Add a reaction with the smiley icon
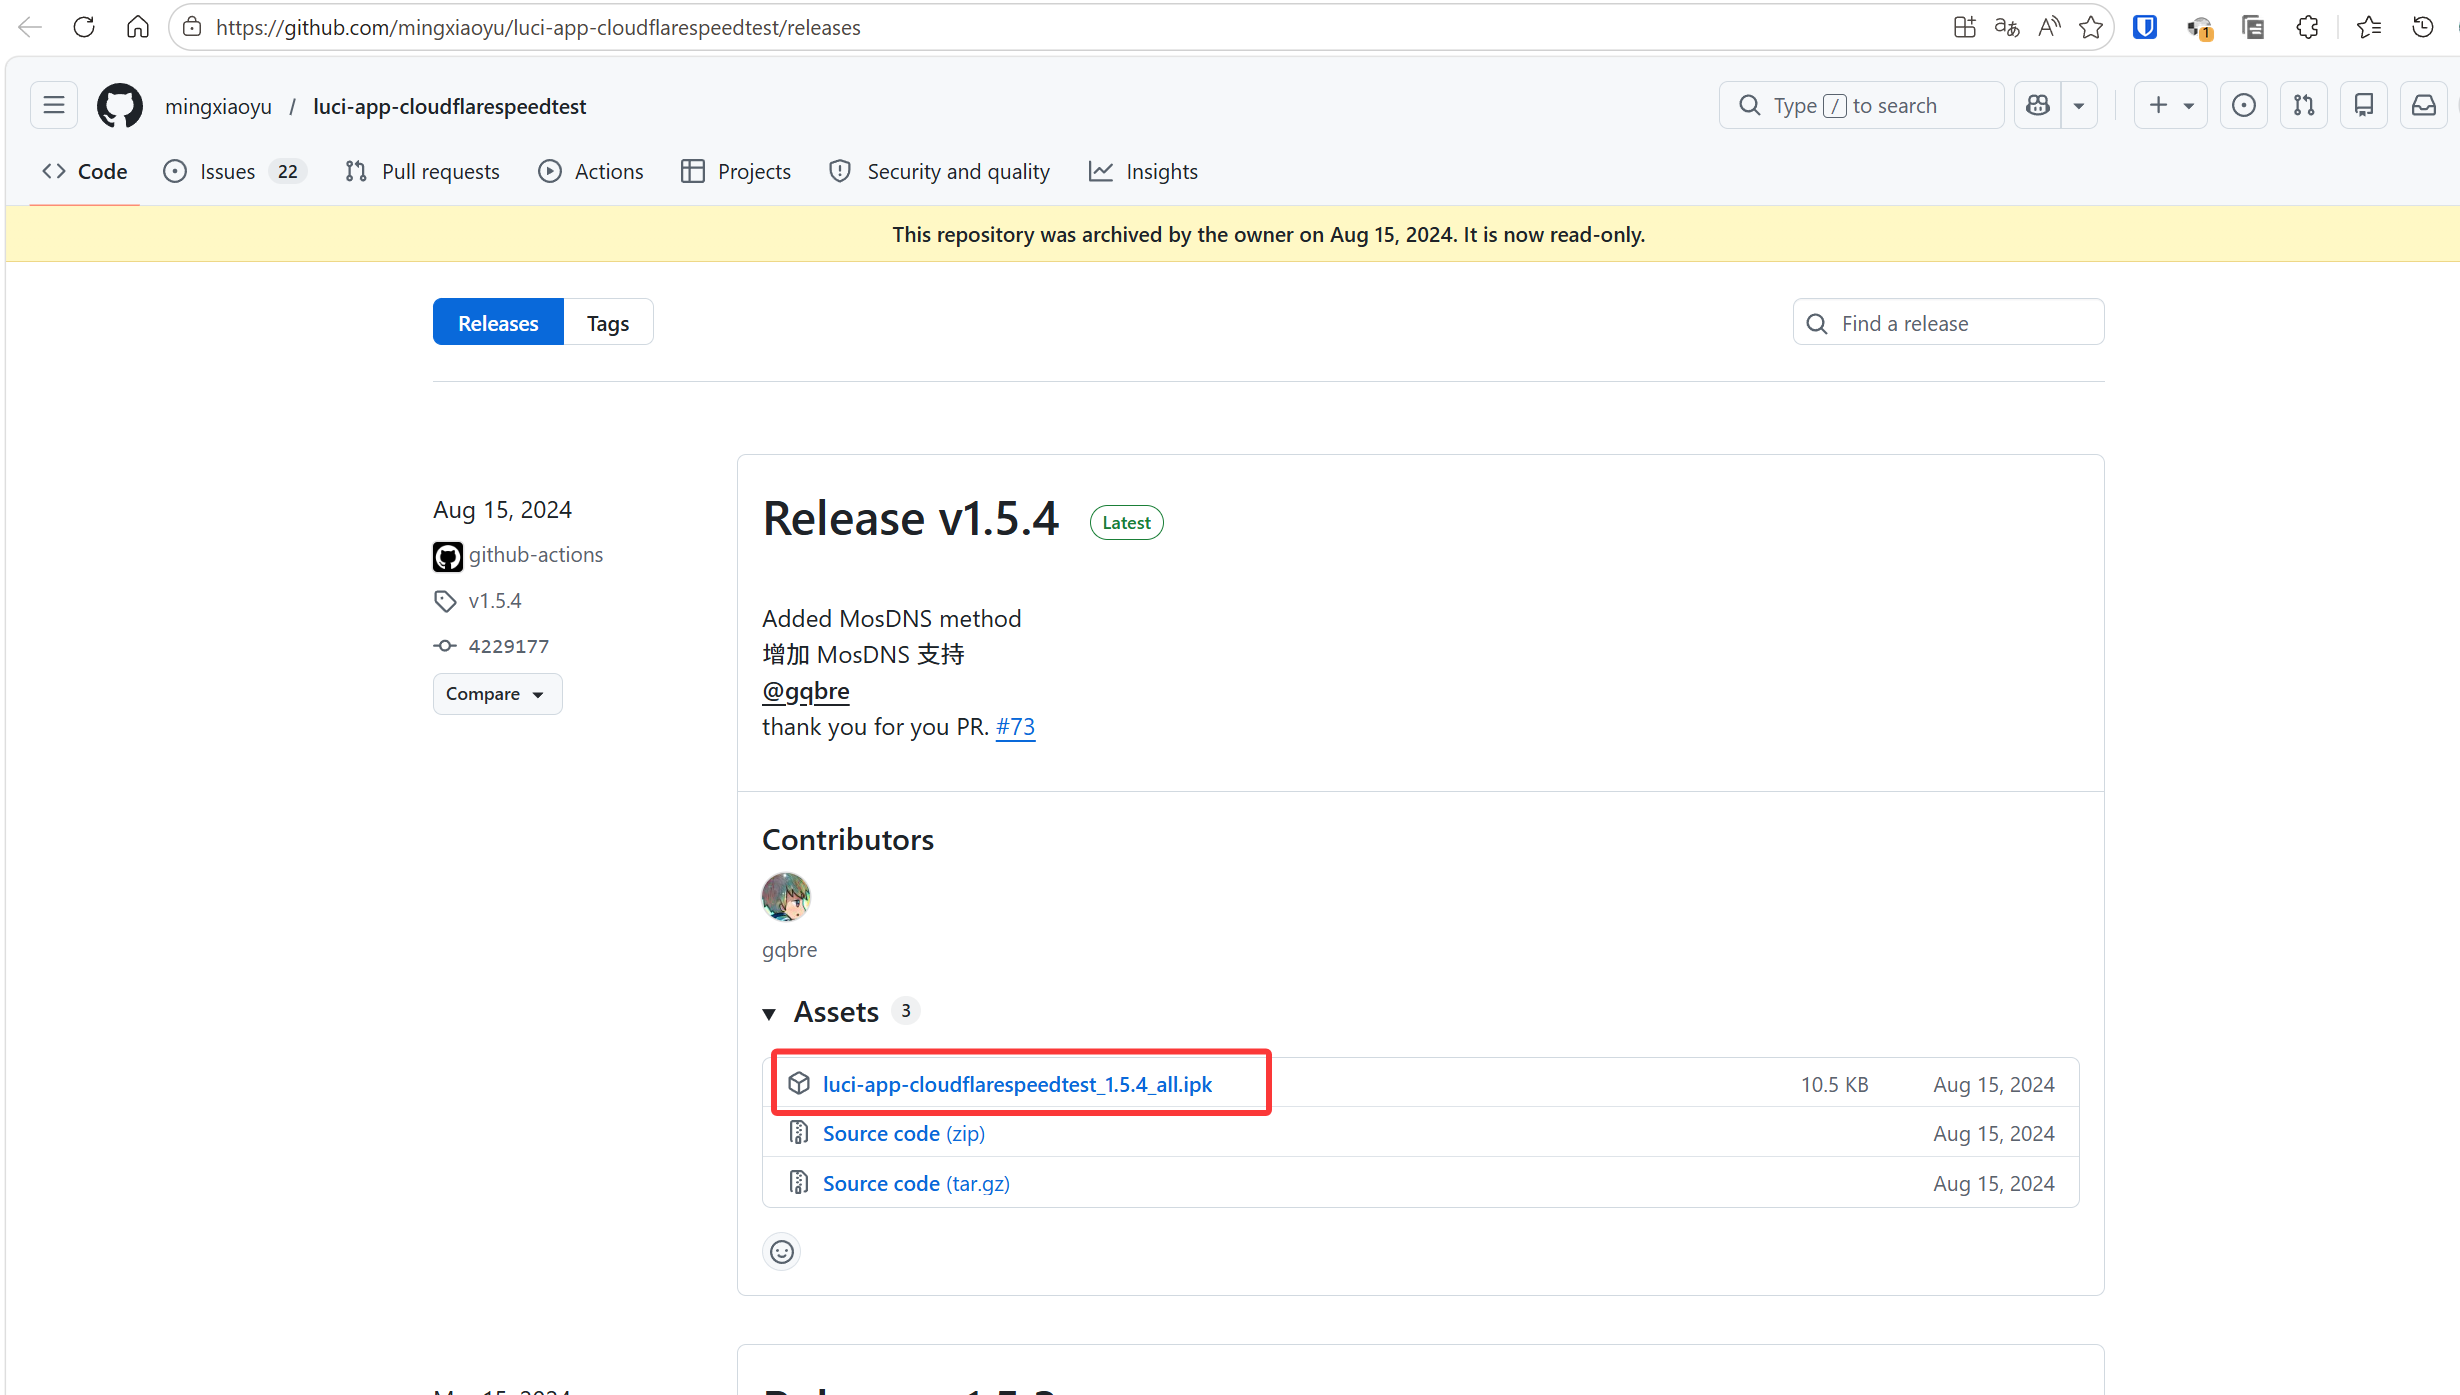The width and height of the screenshot is (2460, 1395). [x=782, y=1252]
